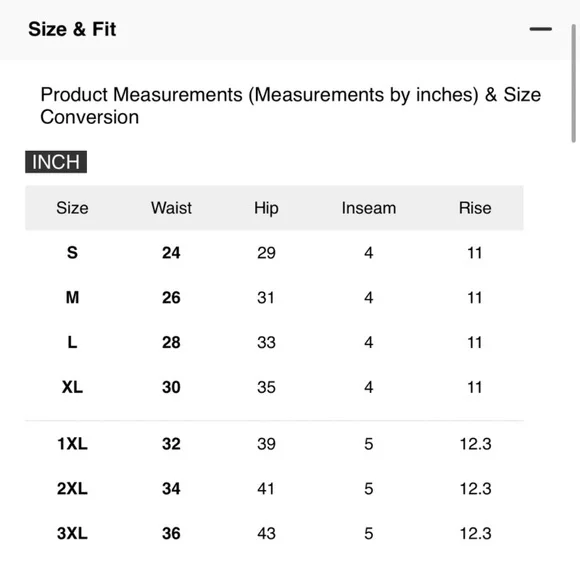
Task: Collapse the Size & Fit section
Action: 540,29
